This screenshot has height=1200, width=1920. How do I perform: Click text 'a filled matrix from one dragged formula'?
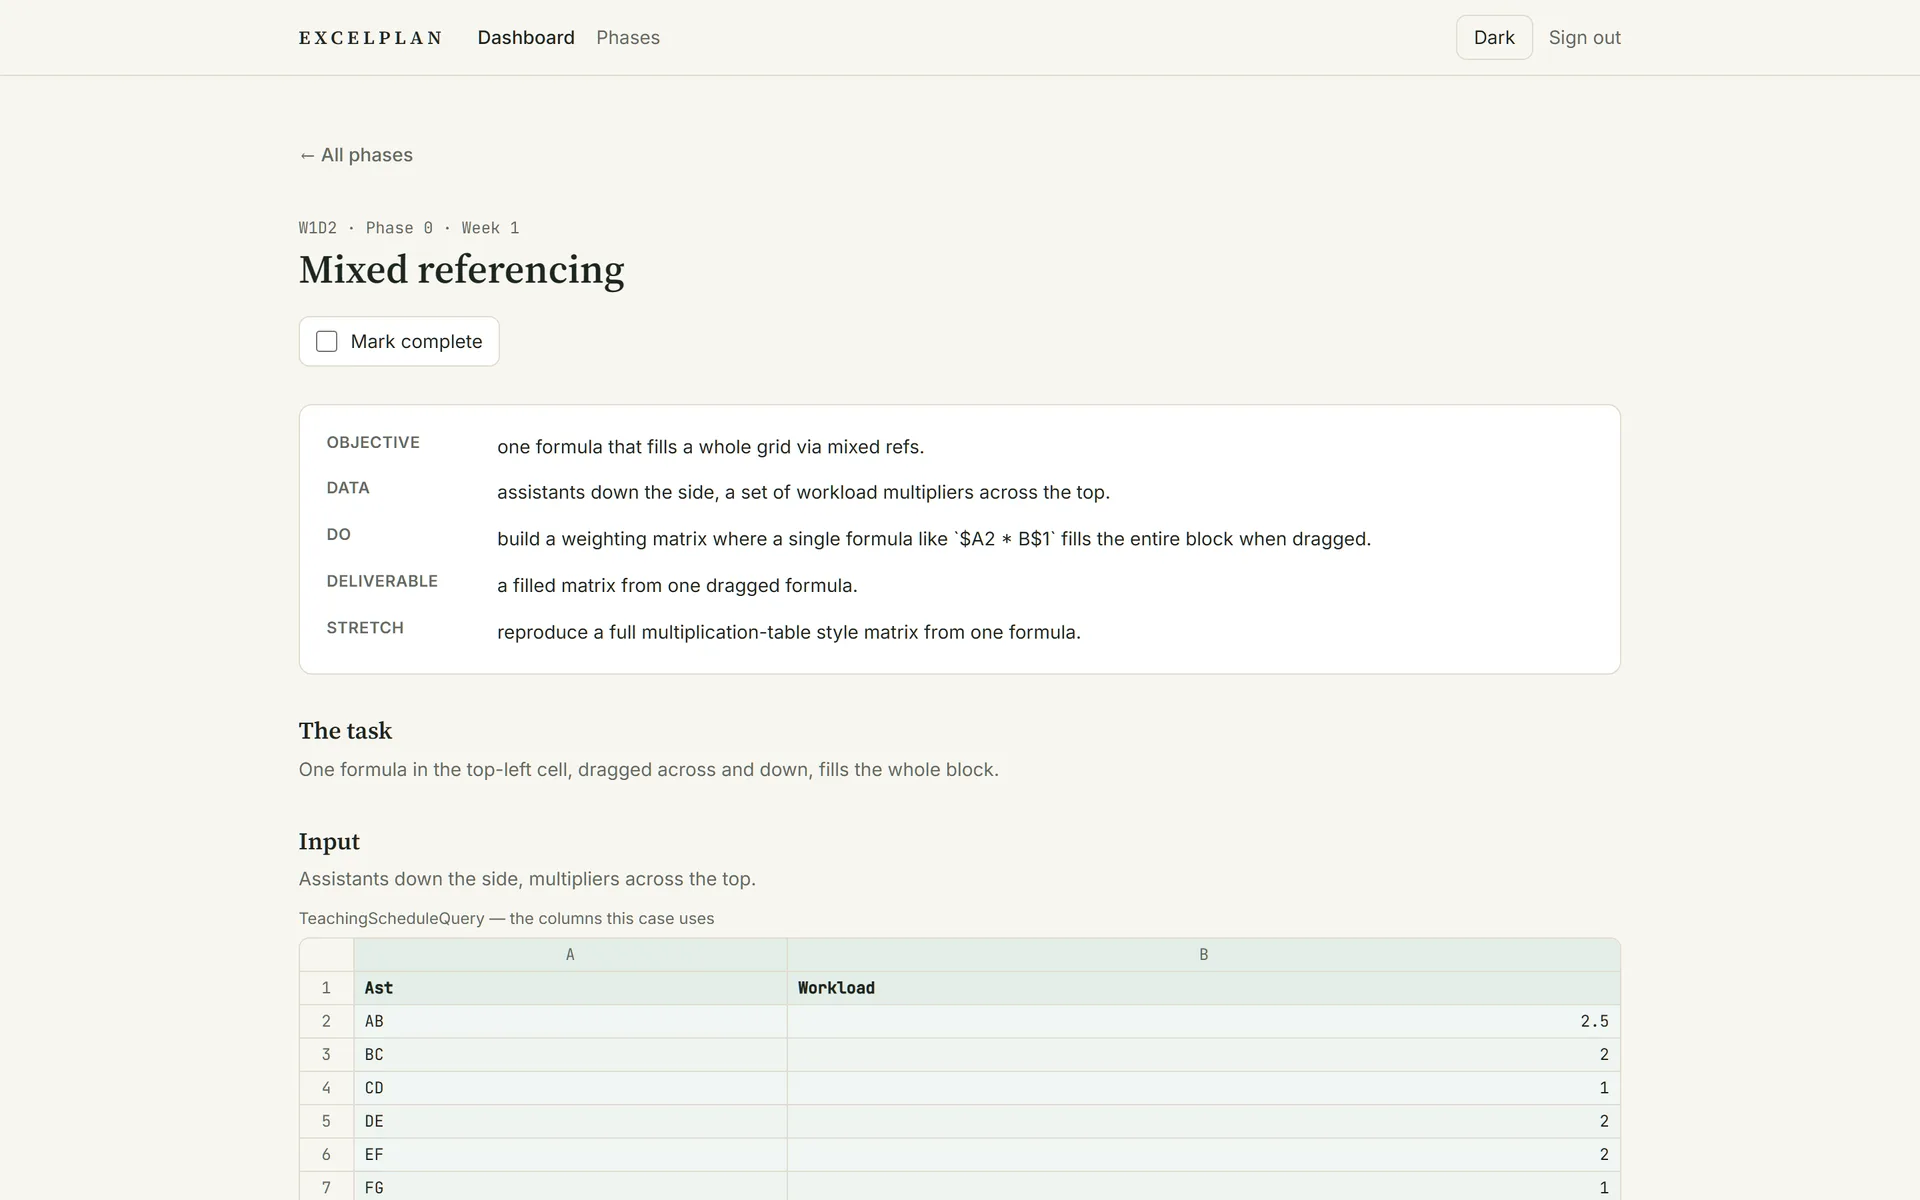[x=678, y=586]
